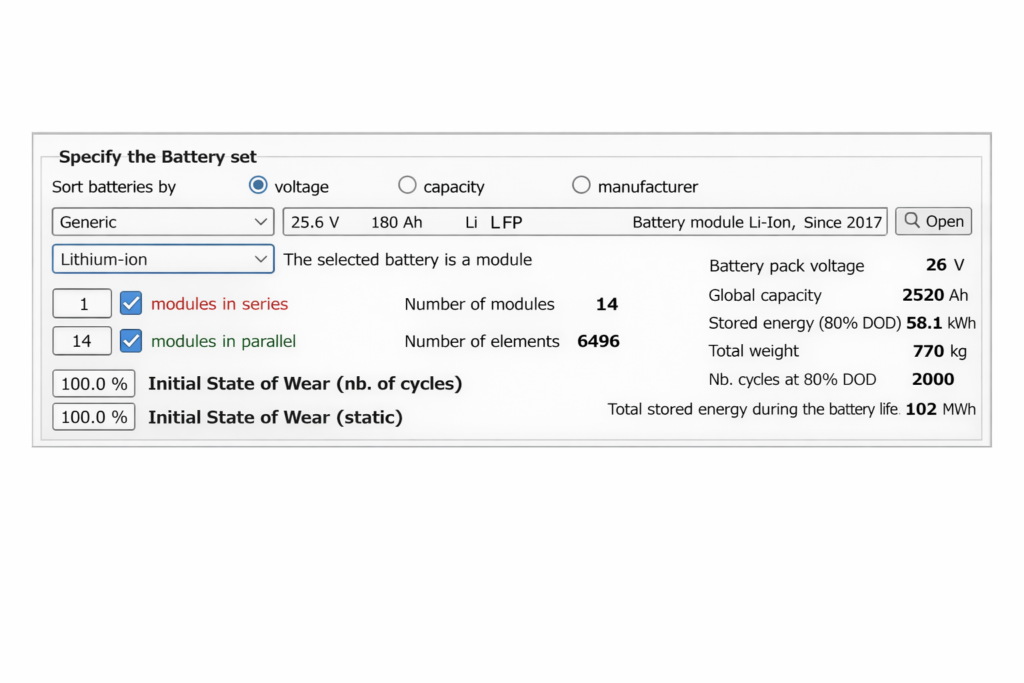The image size is (1024, 683).
Task: Click the green 'modules in parallel' label
Action: click(222, 341)
